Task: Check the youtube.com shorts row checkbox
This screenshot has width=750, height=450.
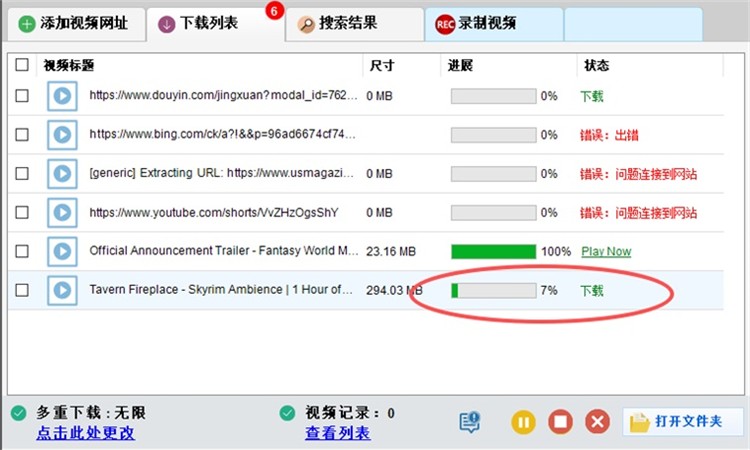Action: [22, 212]
